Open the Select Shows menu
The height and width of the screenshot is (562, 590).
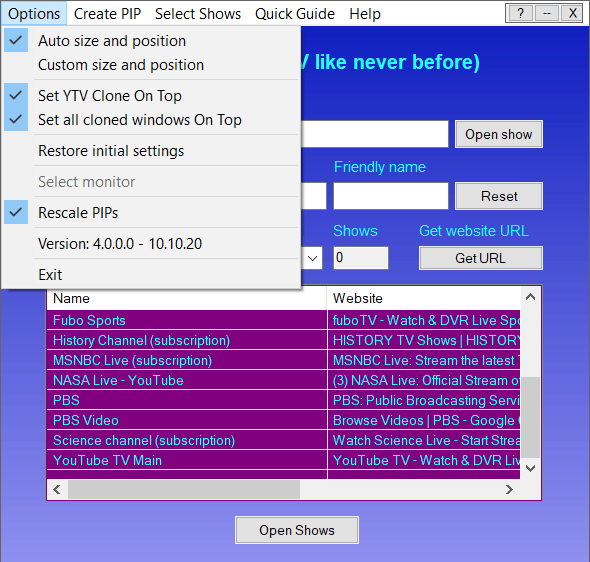198,14
